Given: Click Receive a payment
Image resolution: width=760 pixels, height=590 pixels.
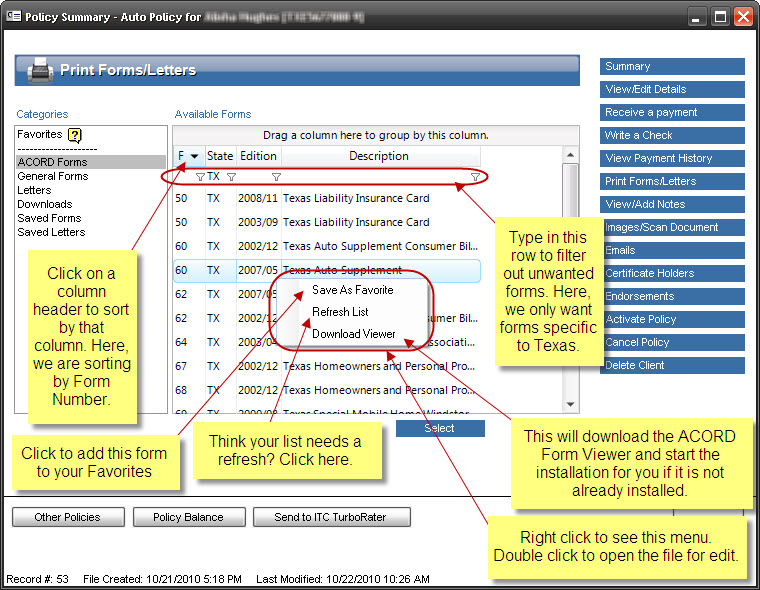Looking at the screenshot, I should 672,112.
